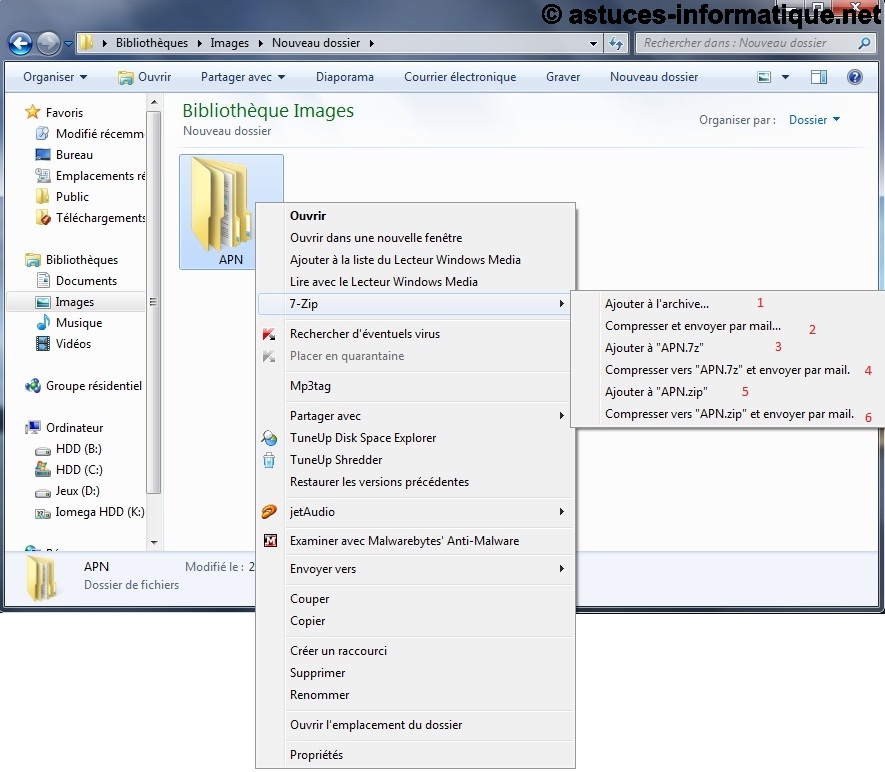
Task: Click the navigation pane scrollbar
Action: click(x=153, y=302)
